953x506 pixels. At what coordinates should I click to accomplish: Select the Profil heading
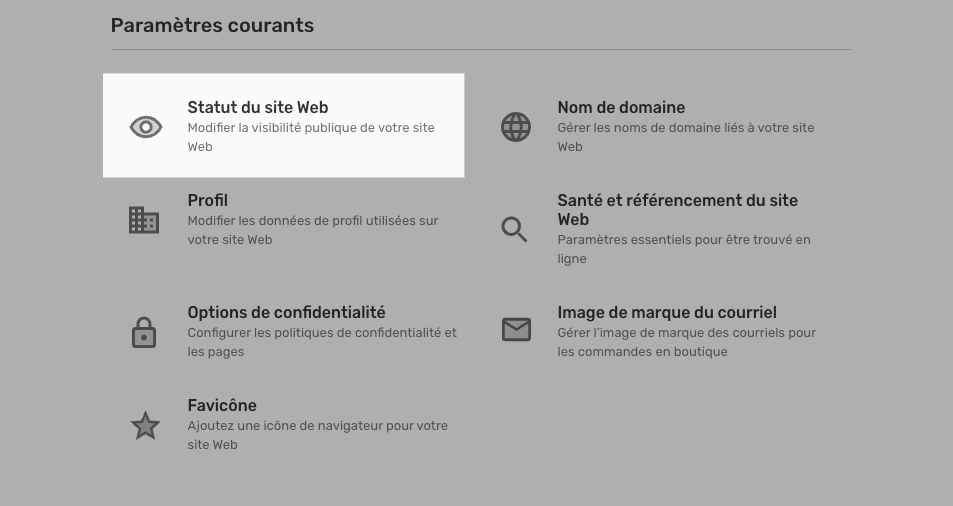coord(208,200)
